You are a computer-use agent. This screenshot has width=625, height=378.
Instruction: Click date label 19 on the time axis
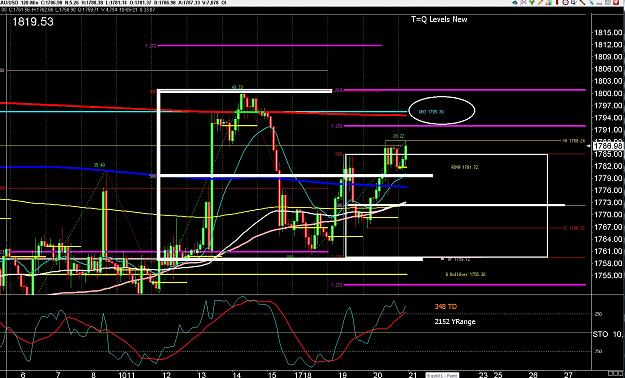[342, 375]
